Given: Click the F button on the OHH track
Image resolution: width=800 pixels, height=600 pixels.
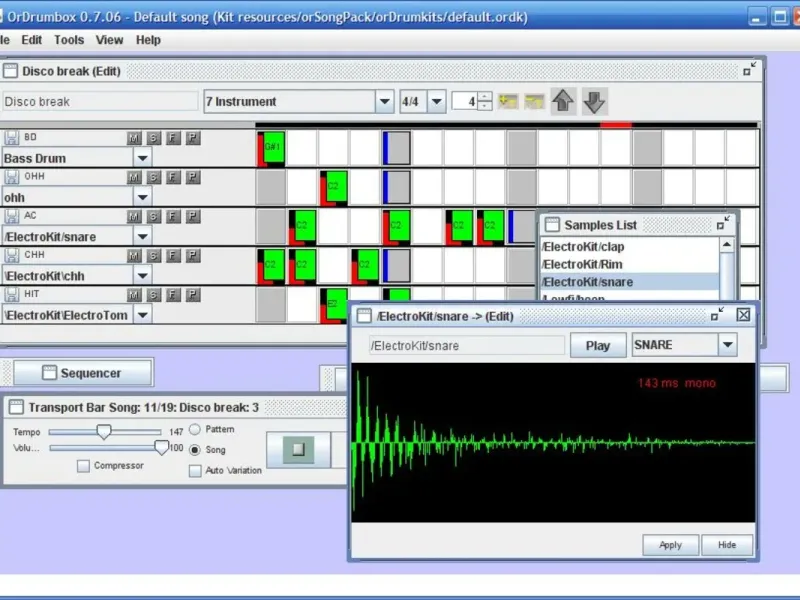Looking at the screenshot, I should coord(173,177).
